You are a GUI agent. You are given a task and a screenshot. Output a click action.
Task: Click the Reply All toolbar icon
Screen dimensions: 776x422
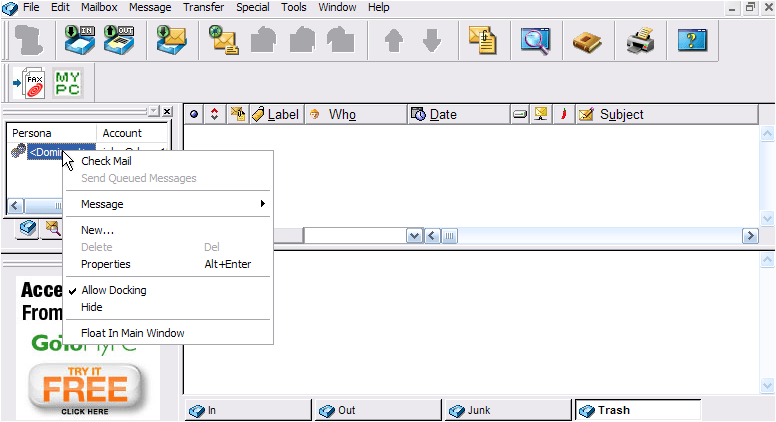tap(302, 40)
